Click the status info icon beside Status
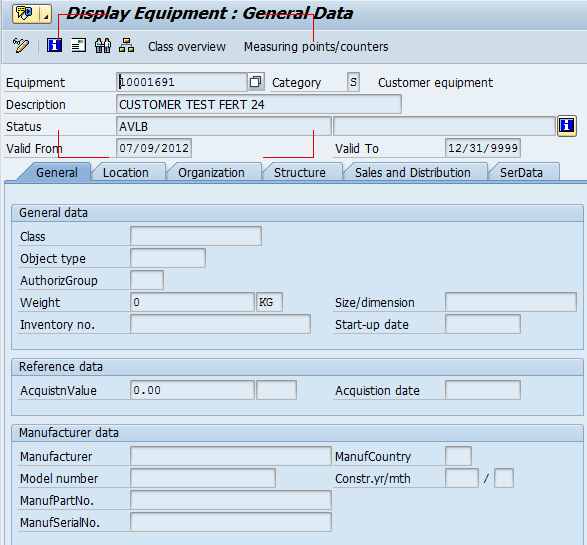The height and width of the screenshot is (545, 587). pyautogui.click(x=567, y=126)
